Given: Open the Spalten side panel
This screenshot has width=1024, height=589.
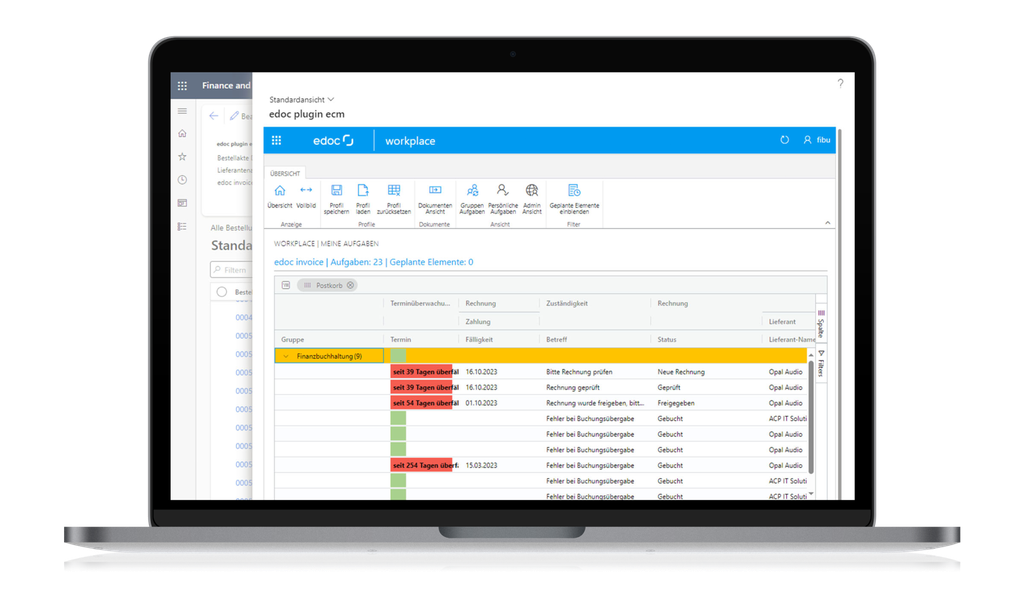Looking at the screenshot, I should [x=821, y=324].
